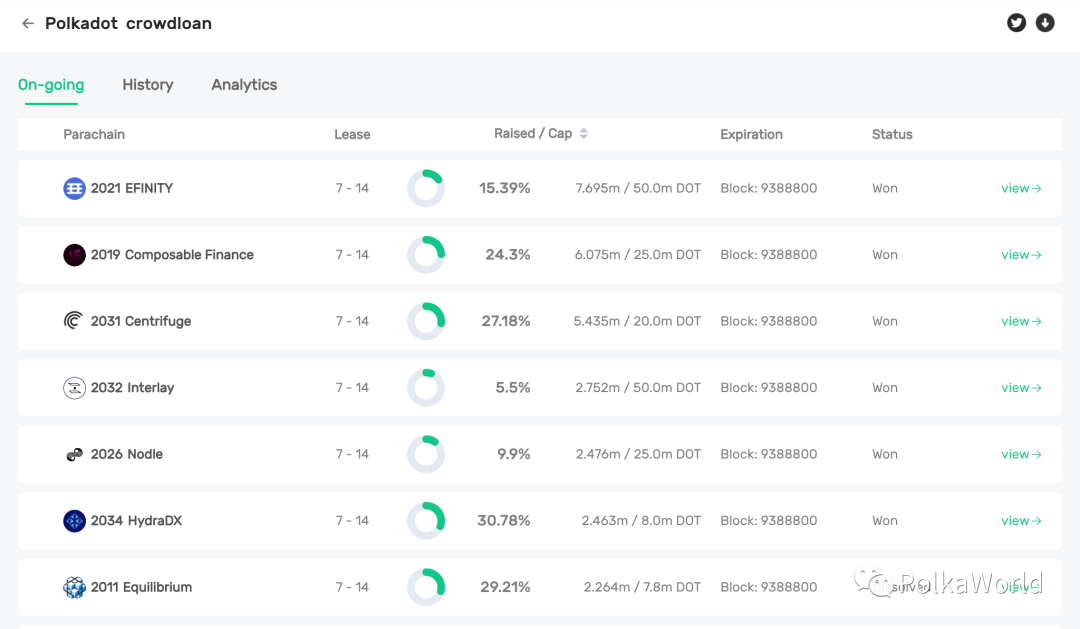The image size is (1080, 629).
Task: Click the Centrifuge 27.18% progress ring
Action: 426,321
